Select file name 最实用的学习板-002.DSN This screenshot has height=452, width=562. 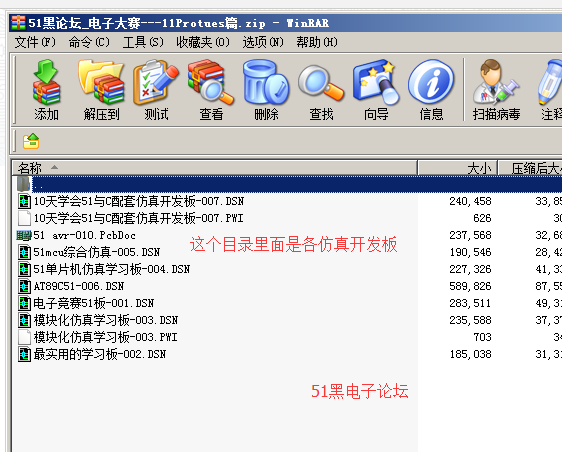100,354
